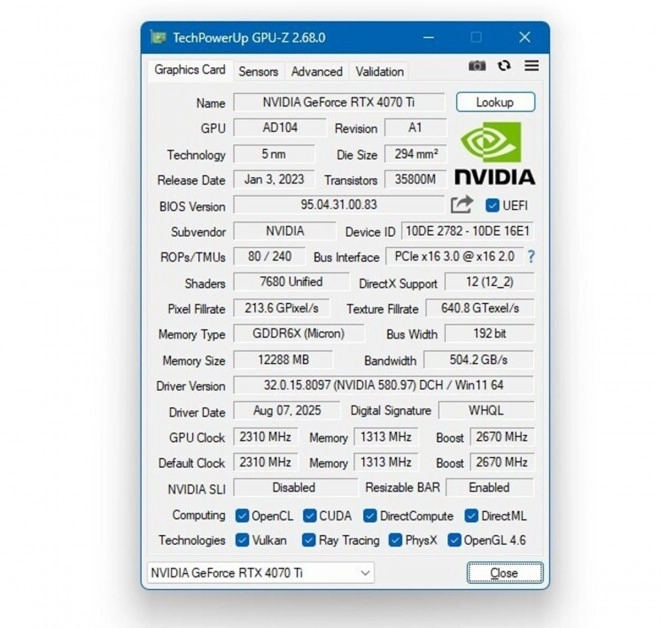Click the Memory Type GDDR6X (Micron)
This screenshot has height=628, width=660.
click(x=298, y=333)
